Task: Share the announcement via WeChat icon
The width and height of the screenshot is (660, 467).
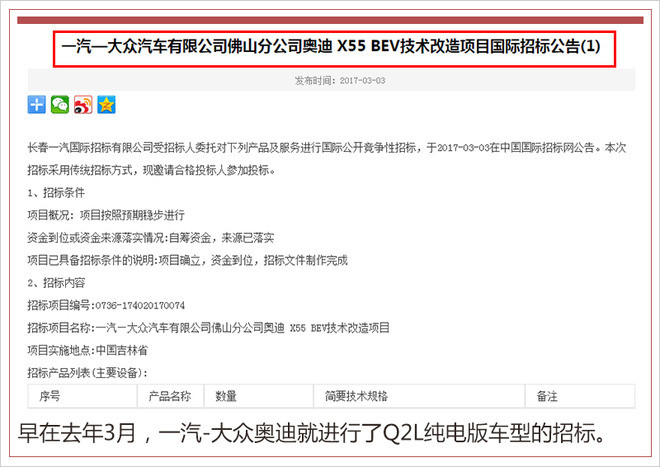Action: tap(60, 104)
